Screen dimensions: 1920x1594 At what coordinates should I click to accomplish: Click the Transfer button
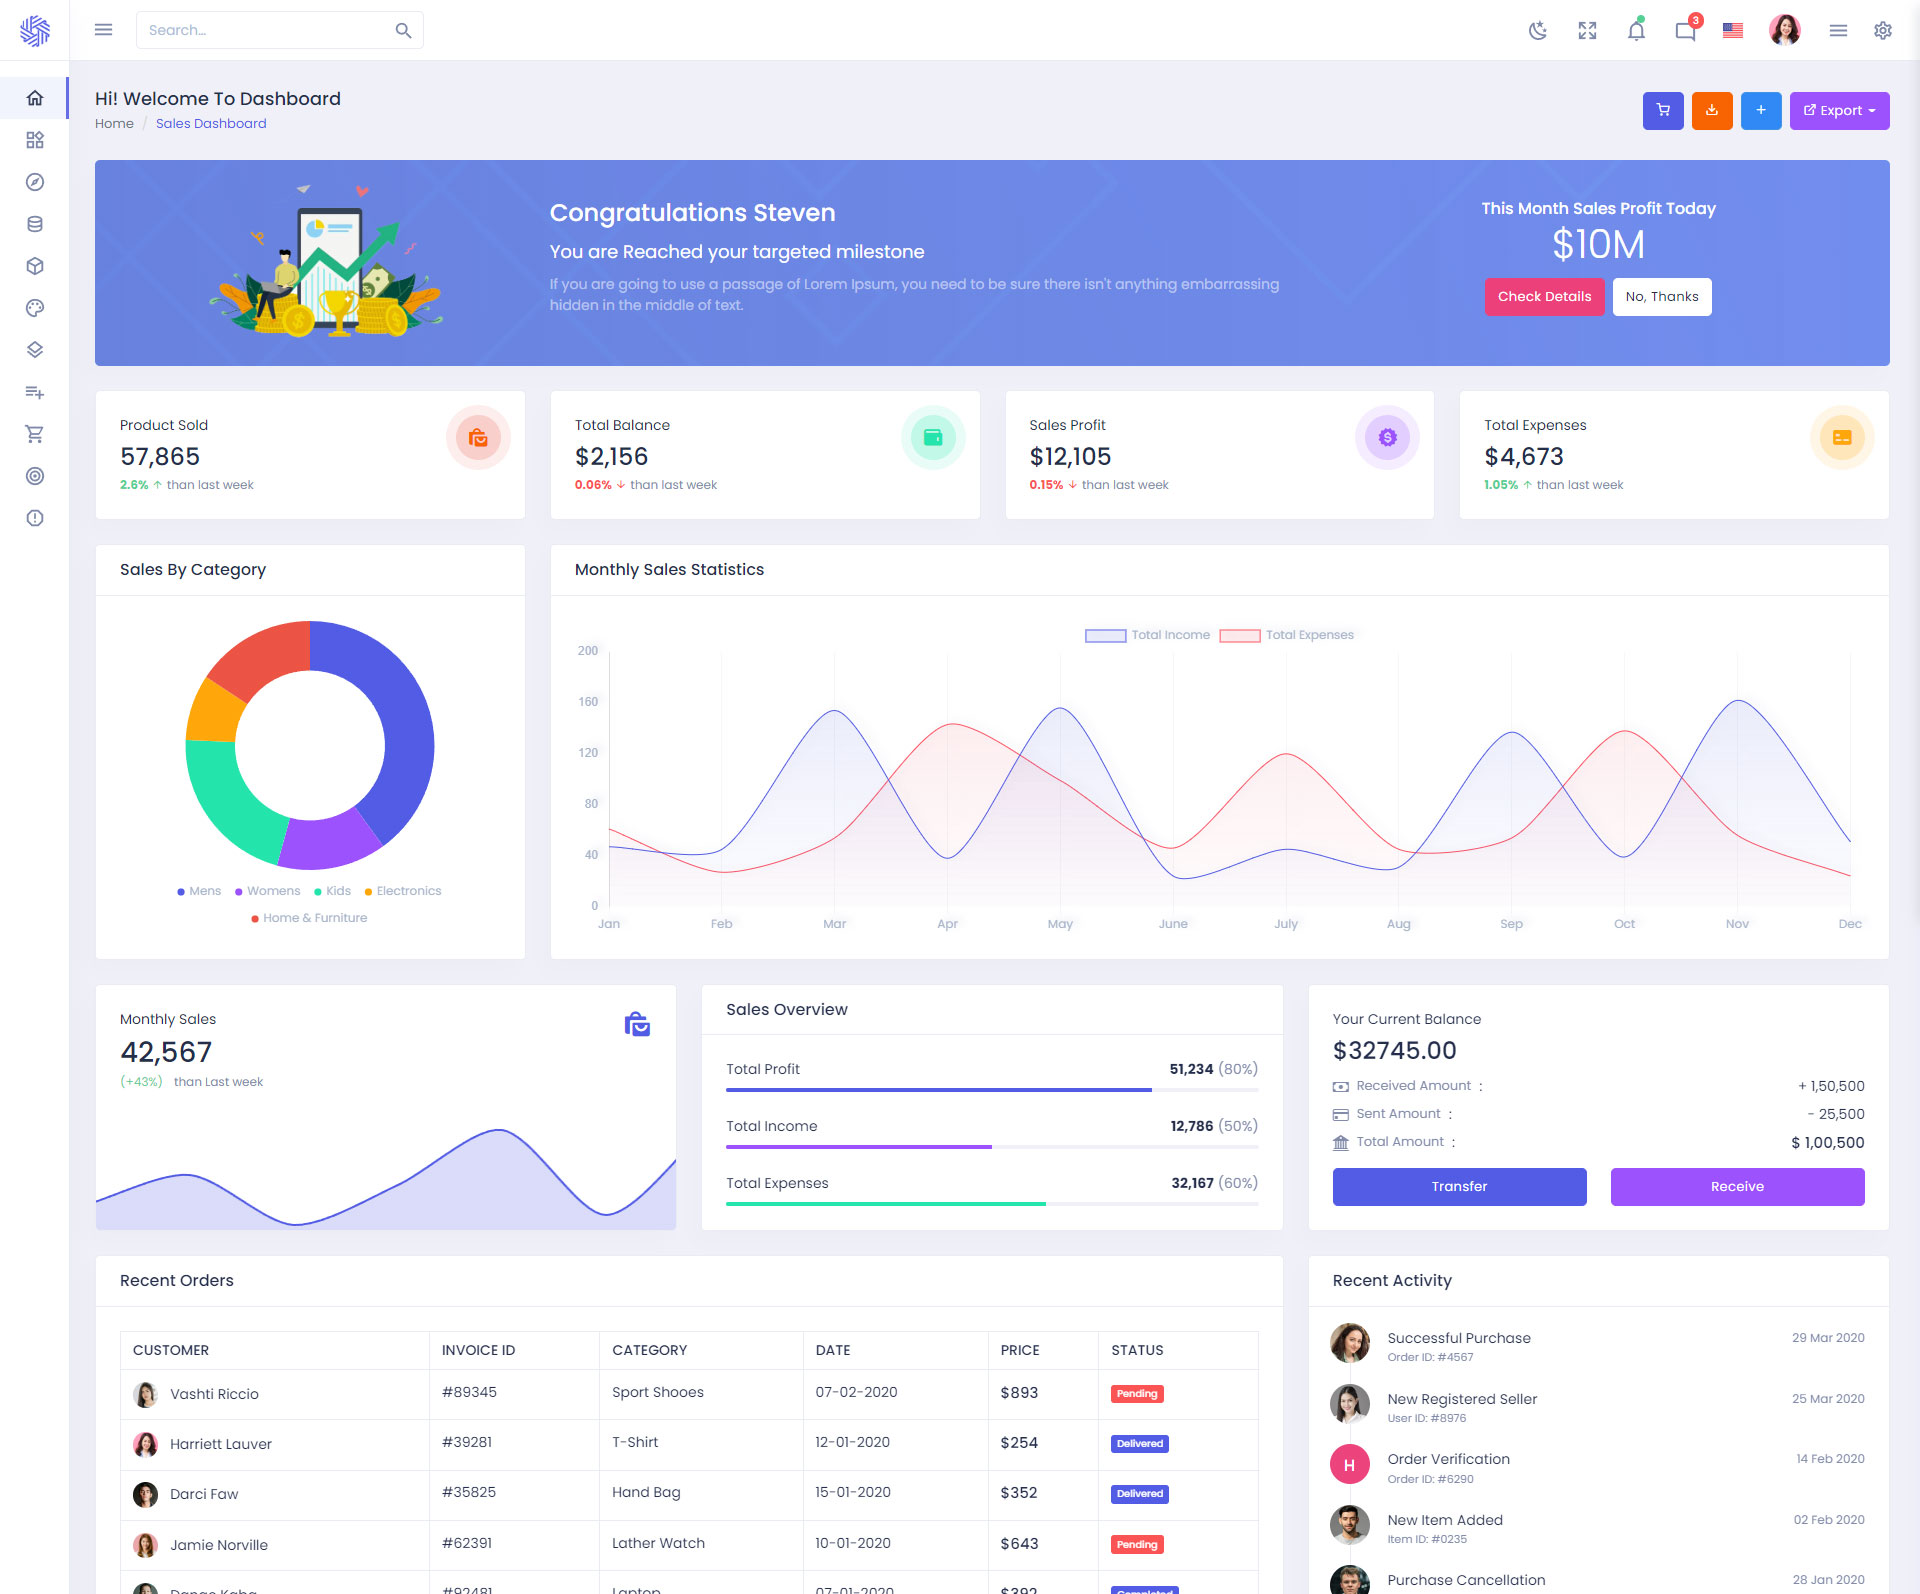tap(1459, 1186)
